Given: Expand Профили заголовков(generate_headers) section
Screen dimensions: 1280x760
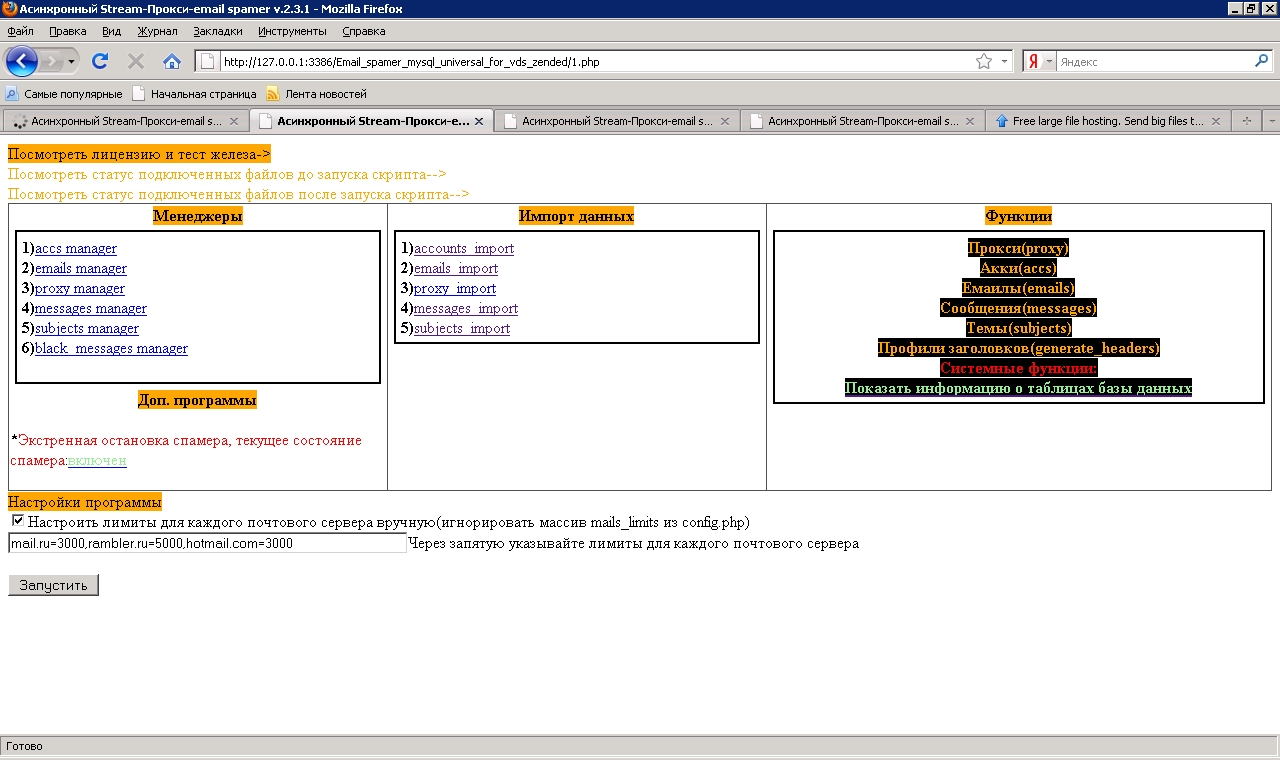Looking at the screenshot, I should coord(1018,348).
